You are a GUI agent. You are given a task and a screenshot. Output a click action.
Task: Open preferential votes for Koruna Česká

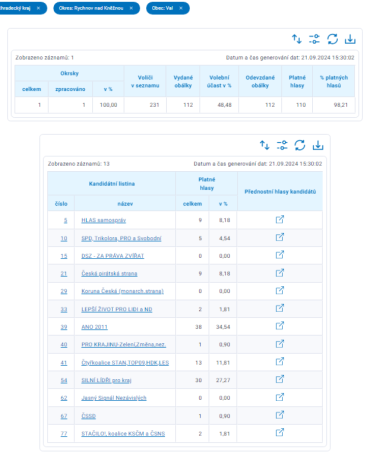point(280,291)
